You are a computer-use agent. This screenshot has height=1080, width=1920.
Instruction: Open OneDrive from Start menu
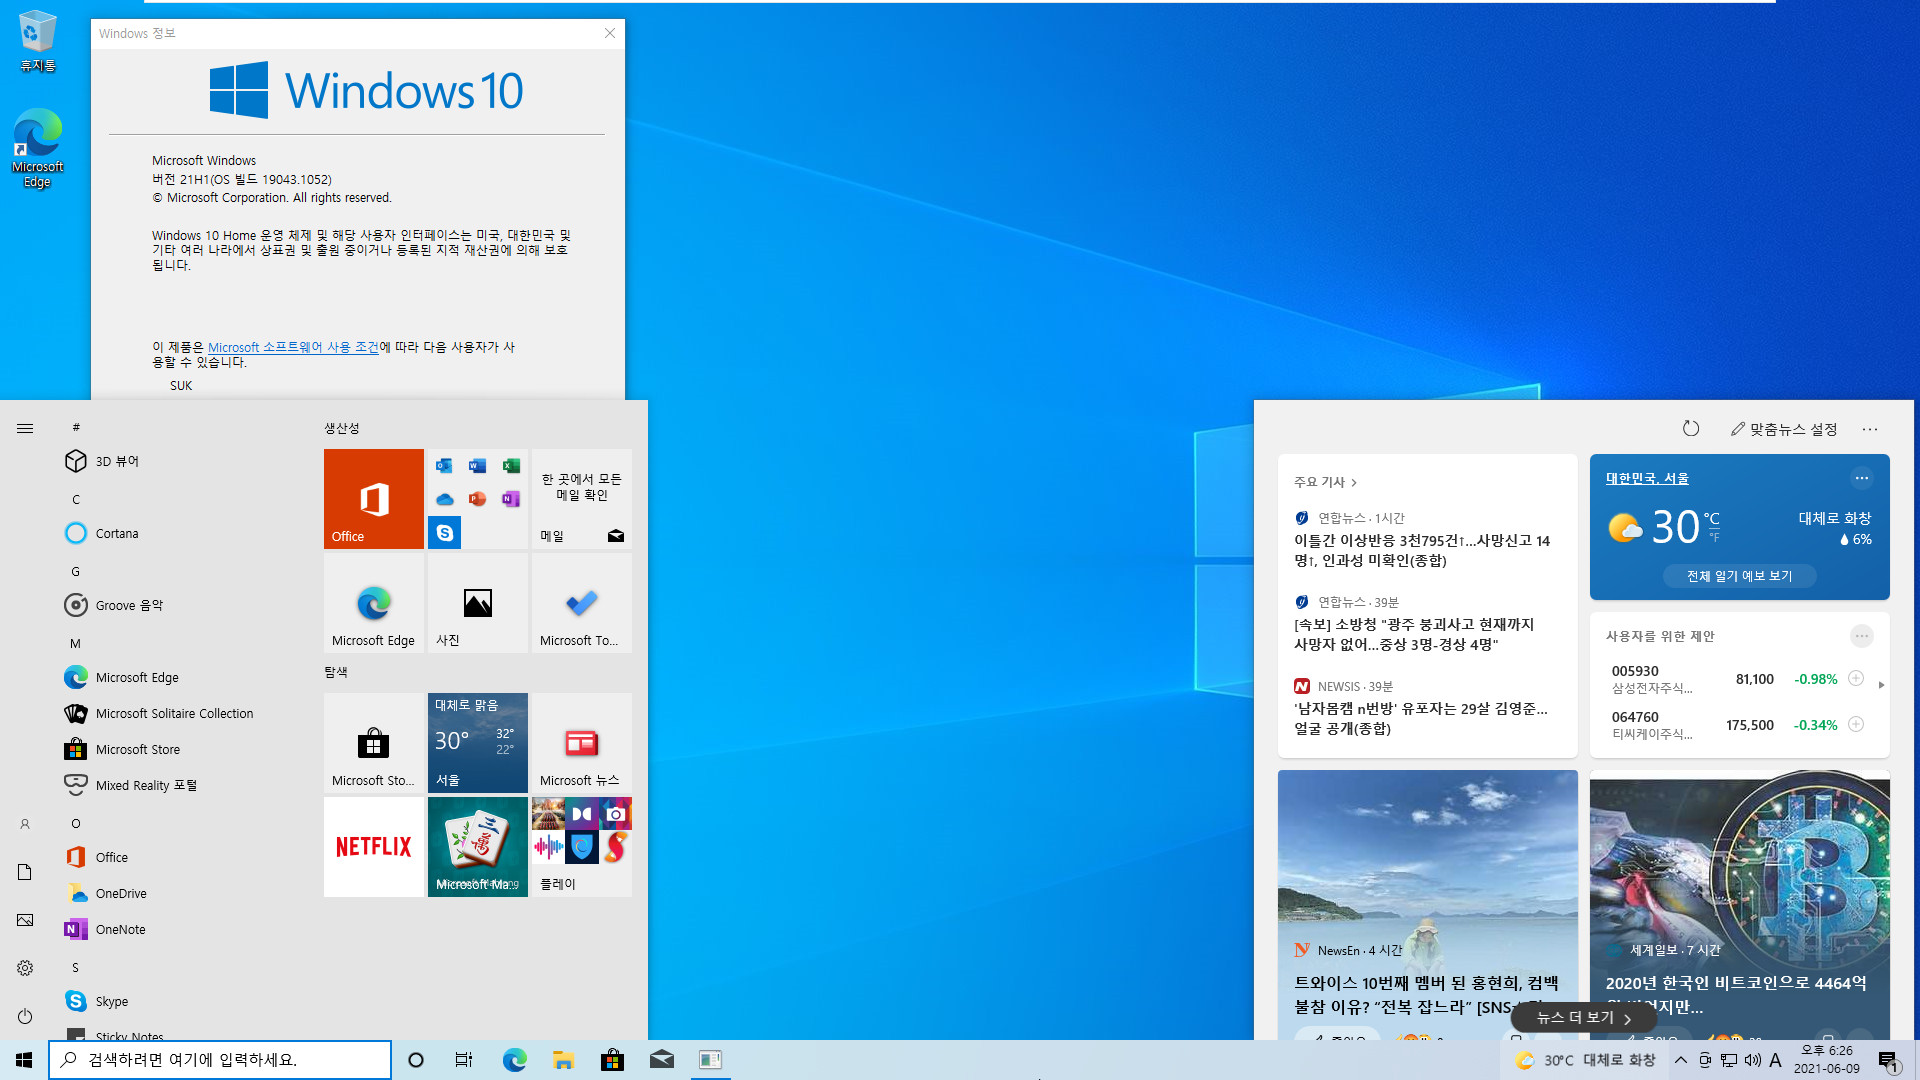(119, 893)
